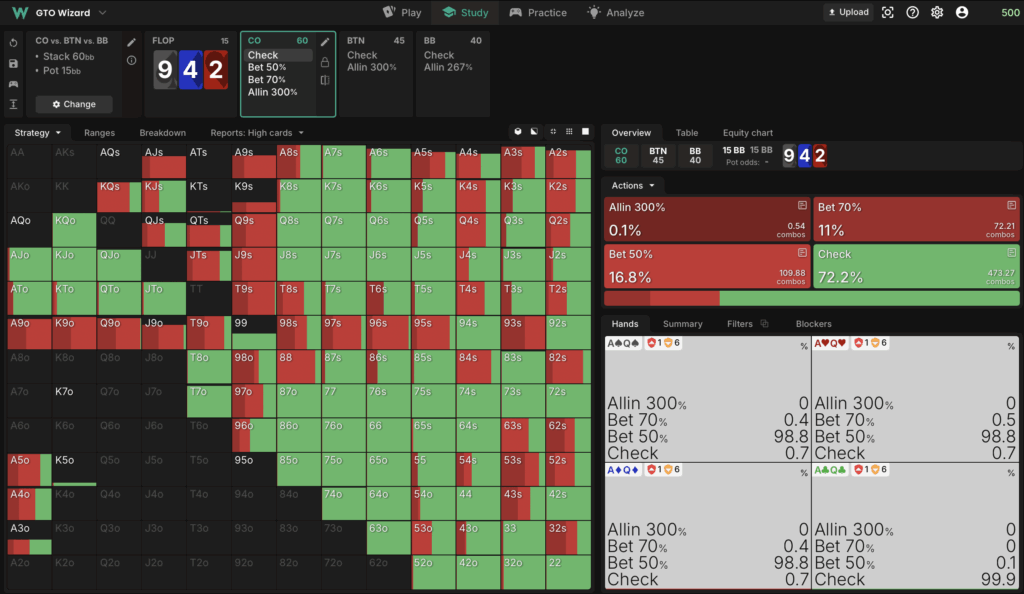Expand the Strategy dropdown
This screenshot has width=1024, height=594.
[x=38, y=132]
